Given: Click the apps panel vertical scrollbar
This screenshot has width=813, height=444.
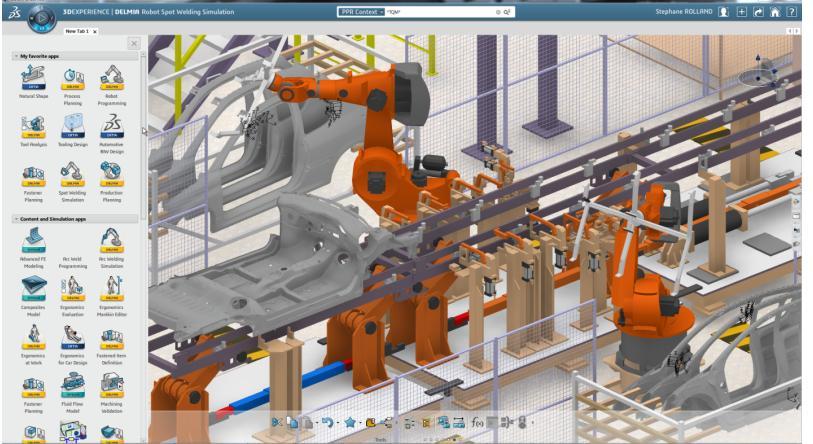Looking at the screenshot, I should (144, 135).
